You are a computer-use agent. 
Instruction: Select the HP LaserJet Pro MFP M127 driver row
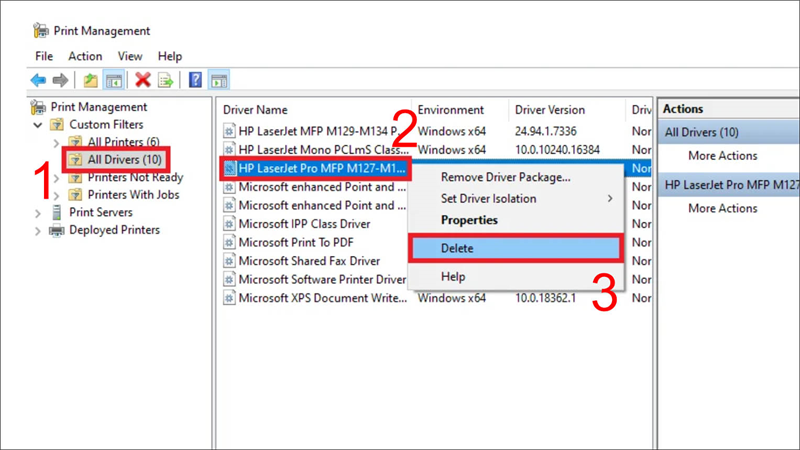321,168
